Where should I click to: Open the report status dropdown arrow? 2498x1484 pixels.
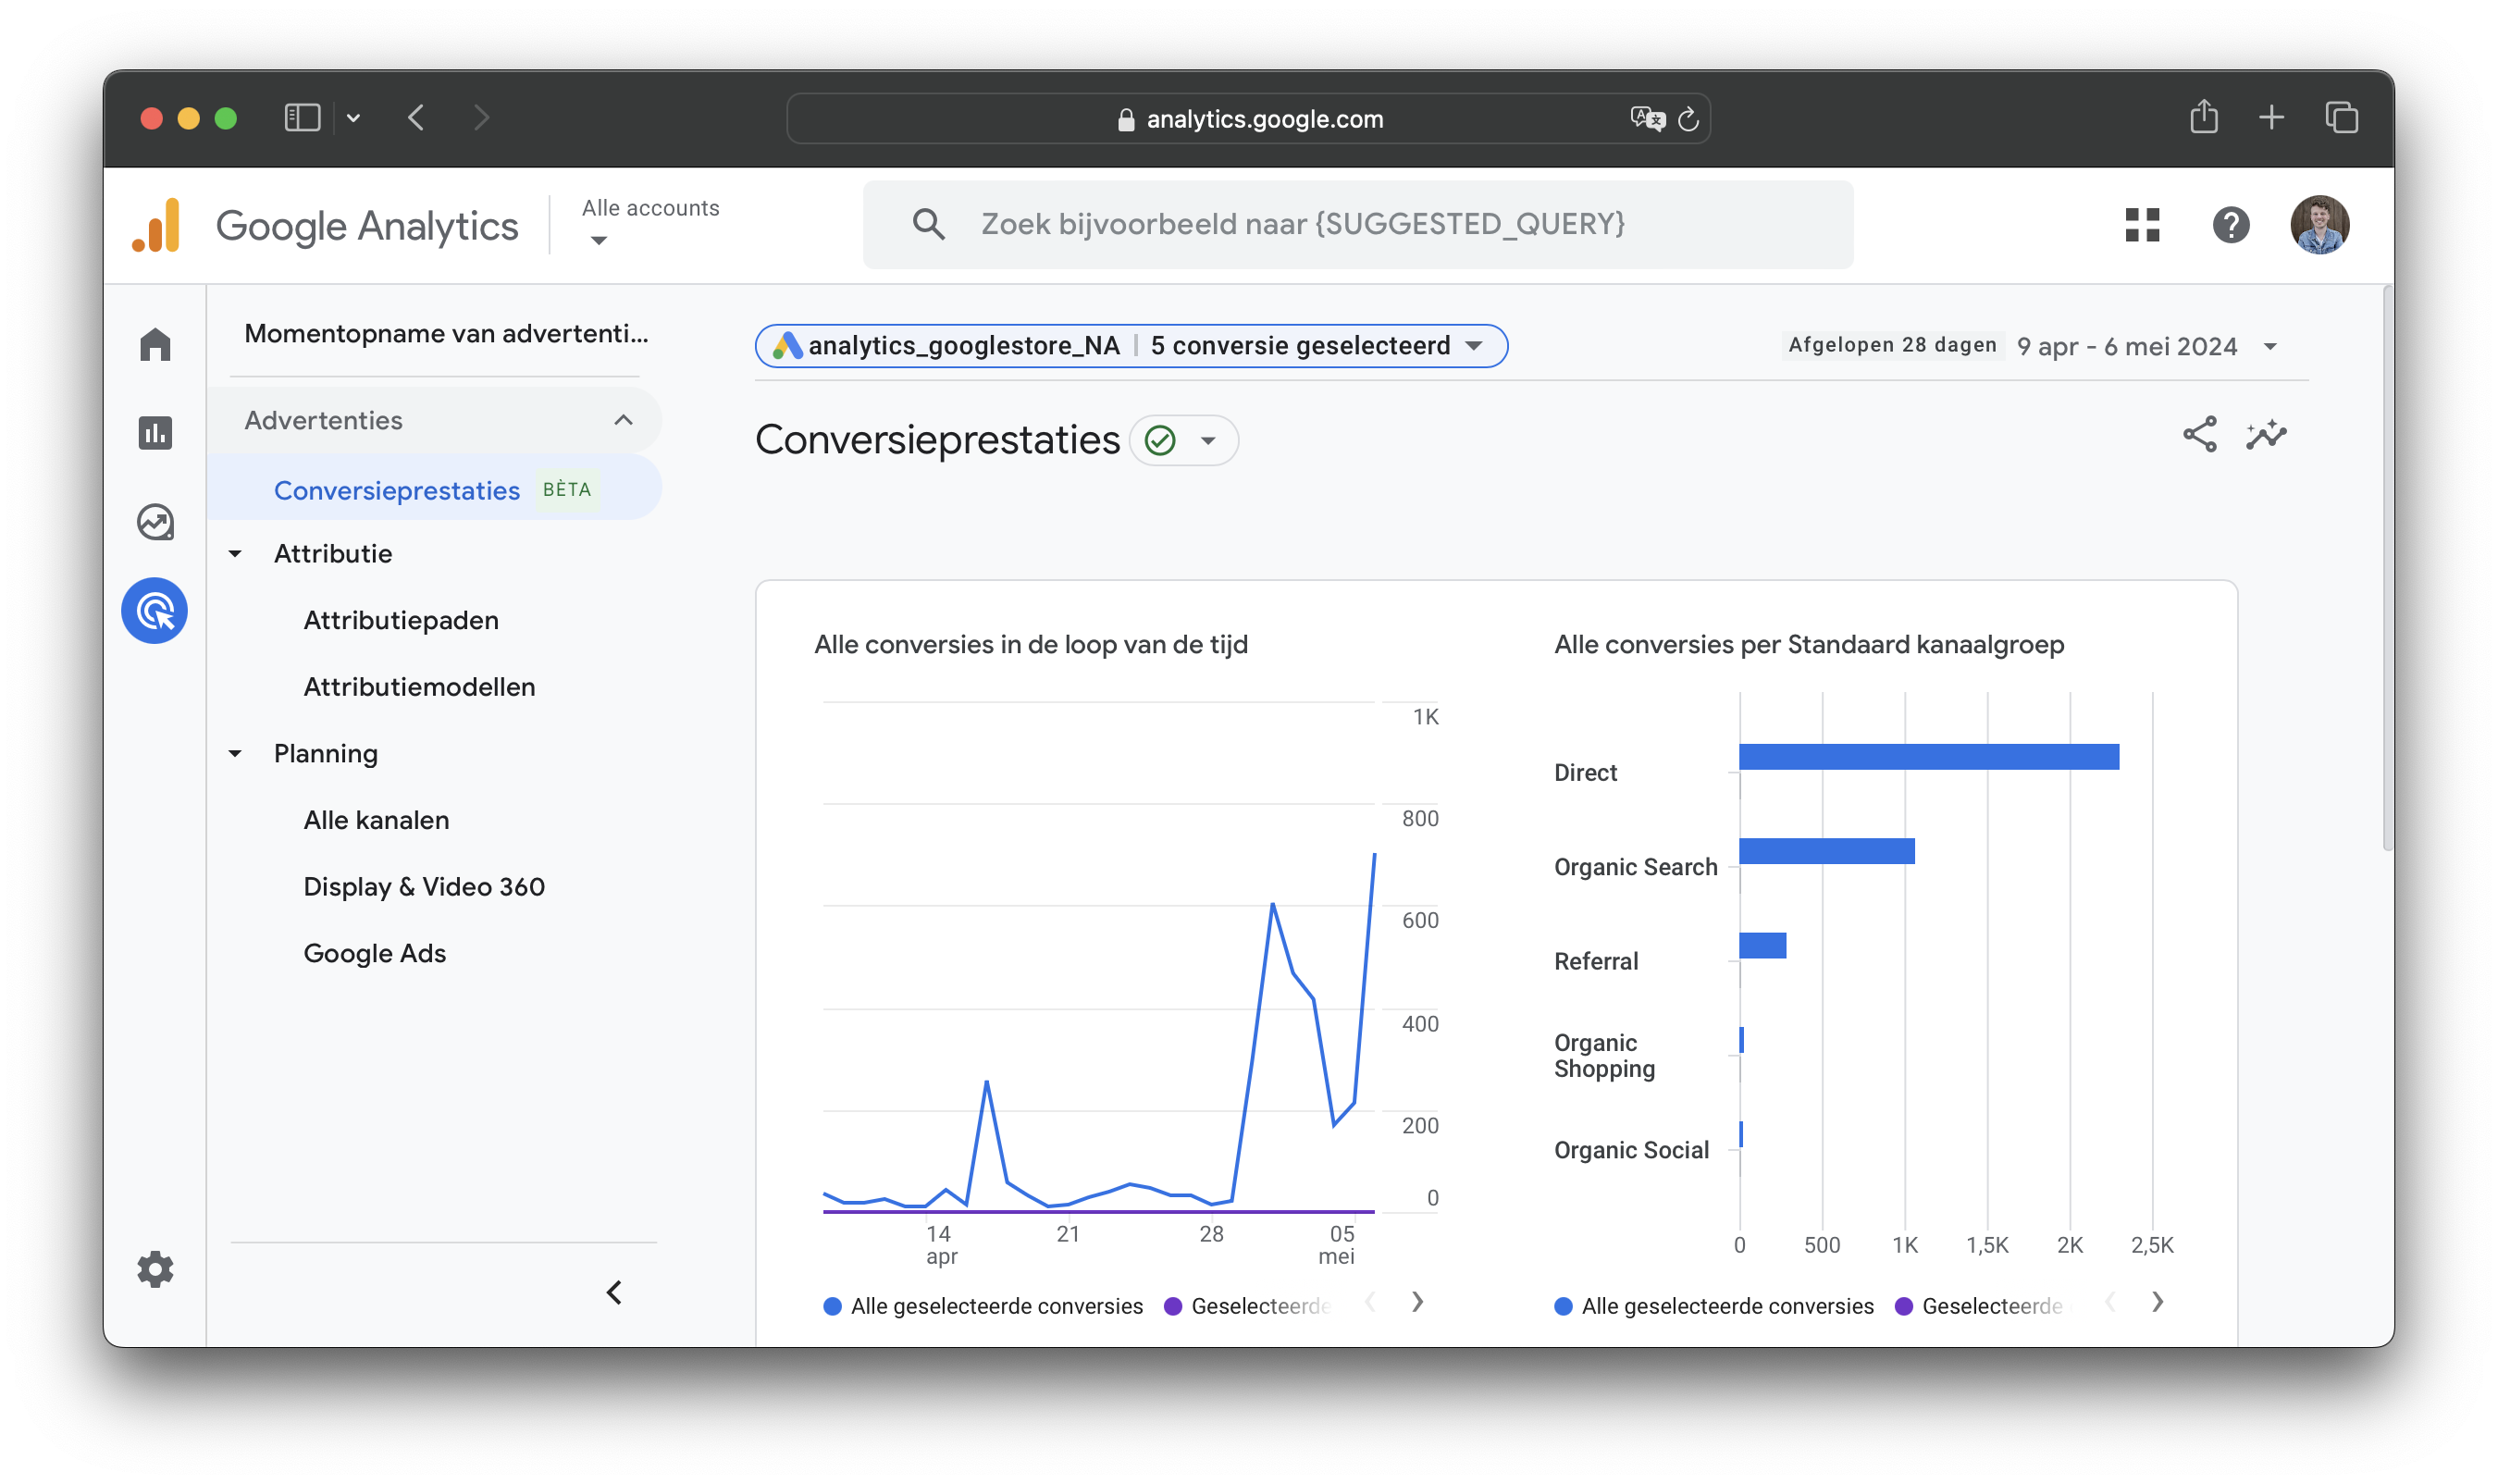(1208, 441)
